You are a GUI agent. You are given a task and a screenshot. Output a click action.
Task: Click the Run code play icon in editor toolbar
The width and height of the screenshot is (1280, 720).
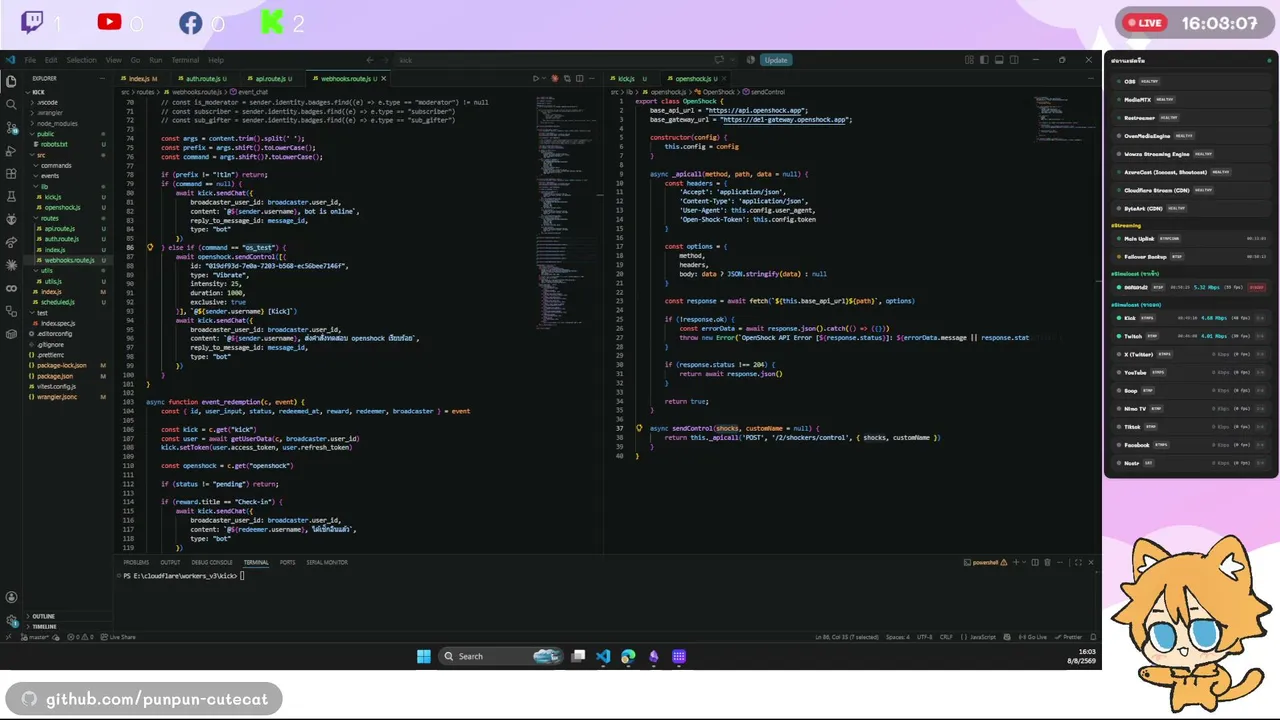[x=536, y=78]
